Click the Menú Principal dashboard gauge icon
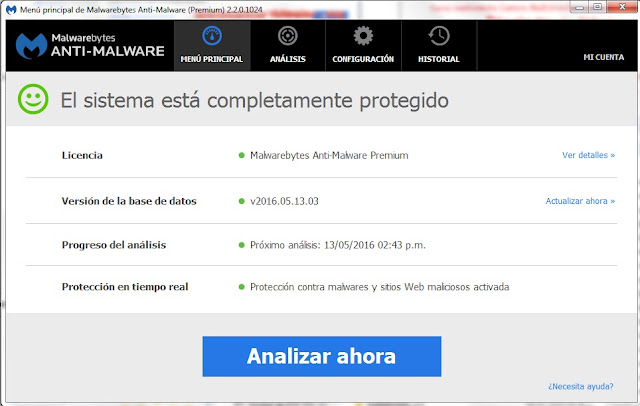The width and height of the screenshot is (640, 406). [x=212, y=36]
